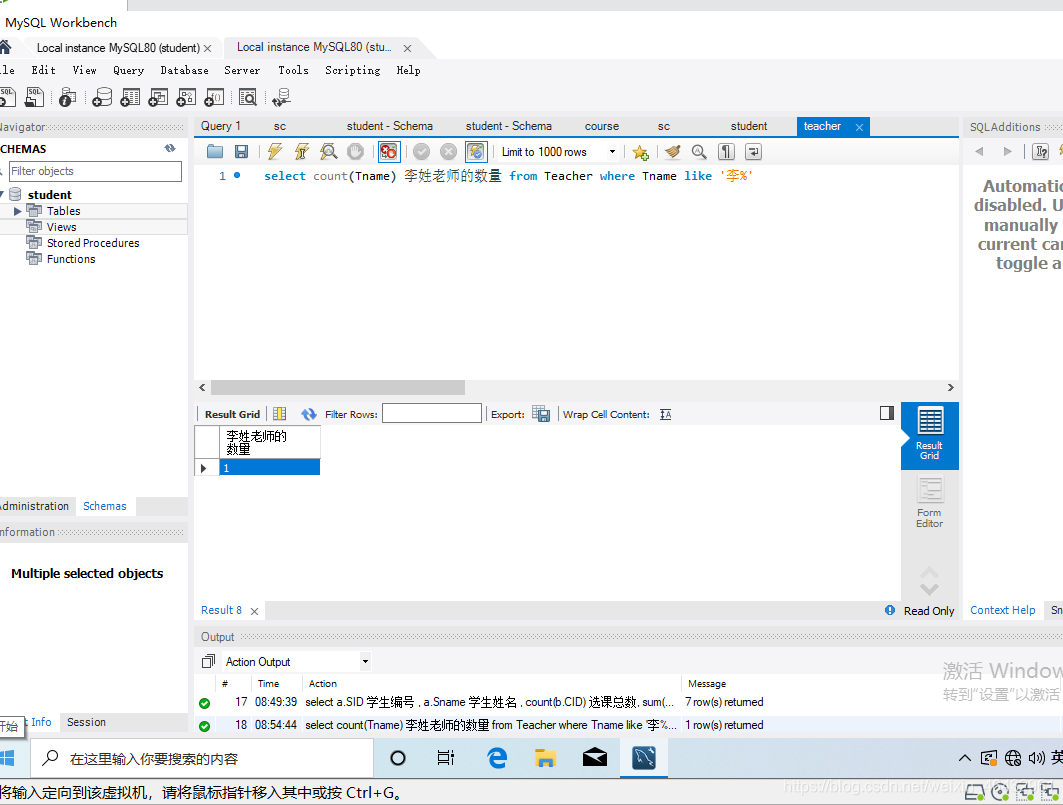
Task: Open the inspector info icon in main toolbar
Action: point(67,97)
